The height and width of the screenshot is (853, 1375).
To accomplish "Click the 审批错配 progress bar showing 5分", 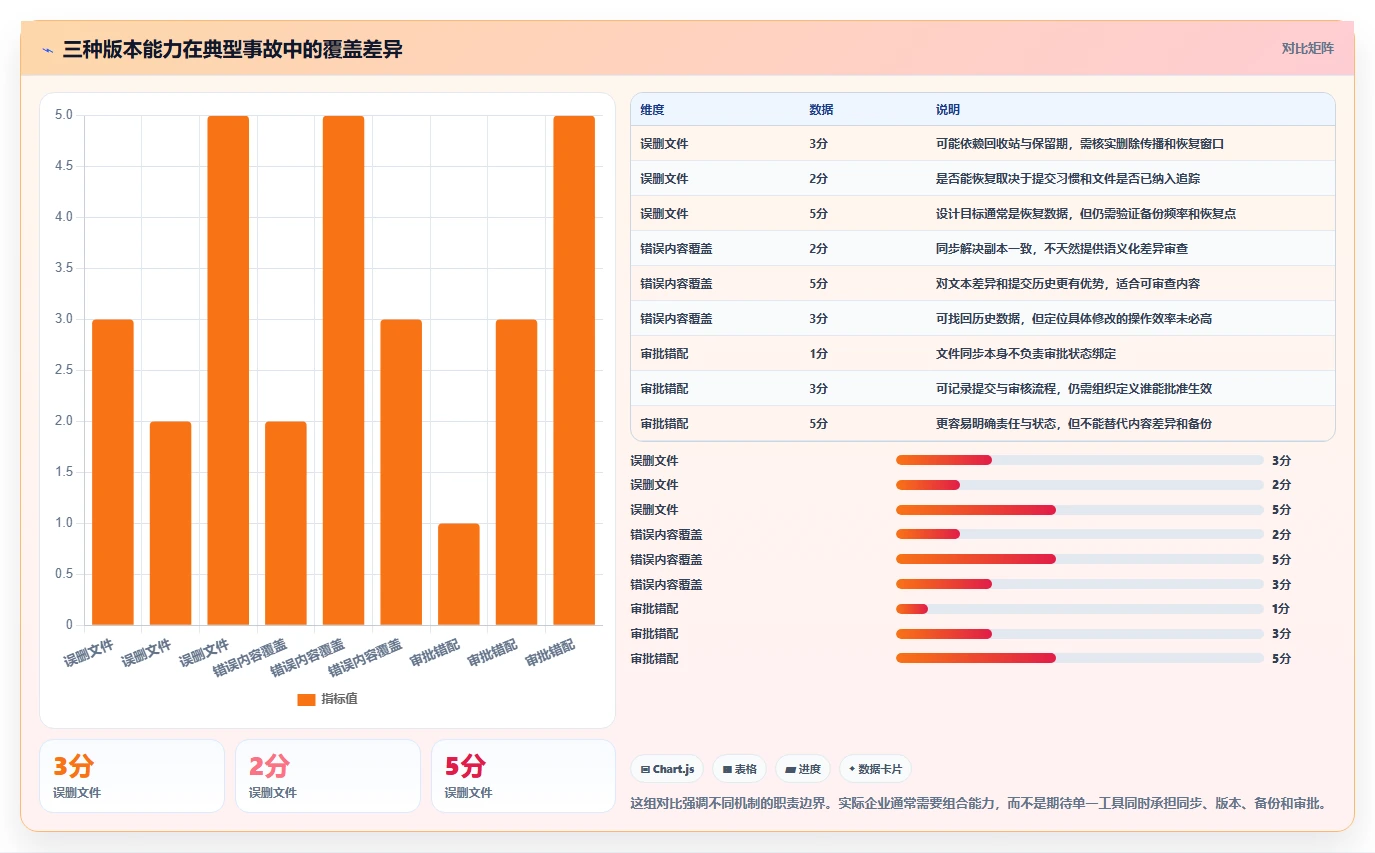I will (1080, 658).
